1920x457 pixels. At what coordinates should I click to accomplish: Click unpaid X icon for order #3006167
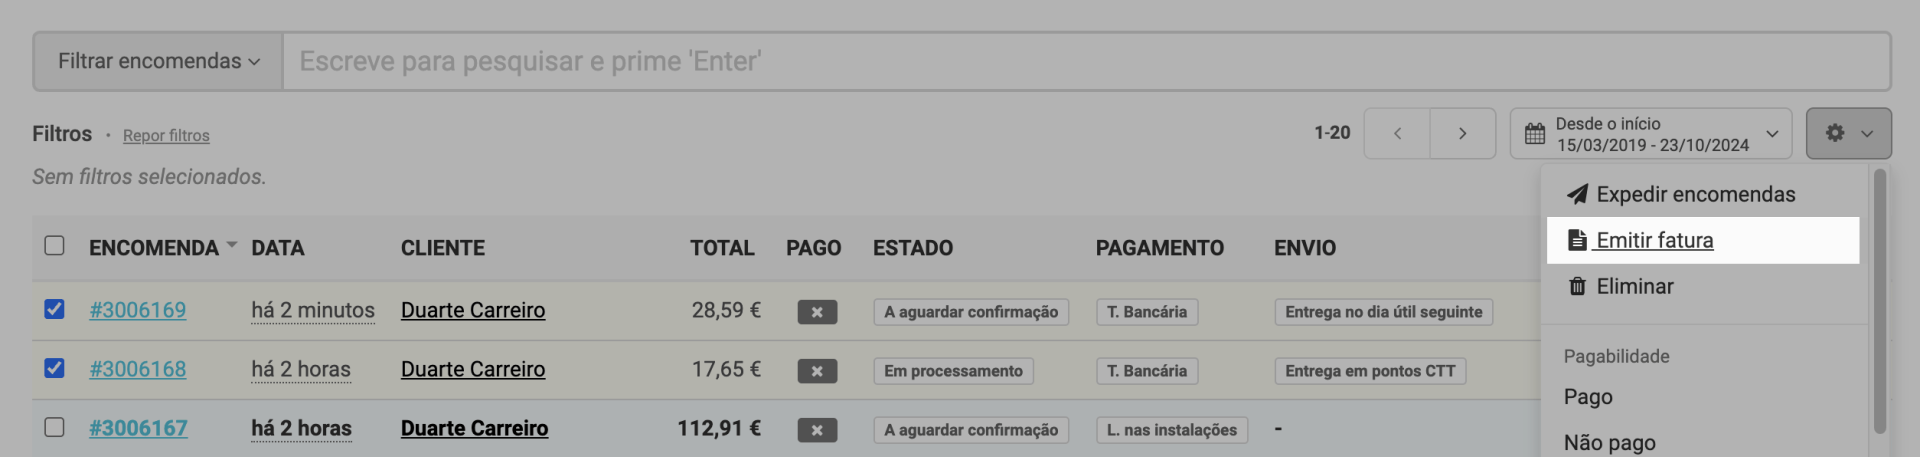tap(817, 430)
